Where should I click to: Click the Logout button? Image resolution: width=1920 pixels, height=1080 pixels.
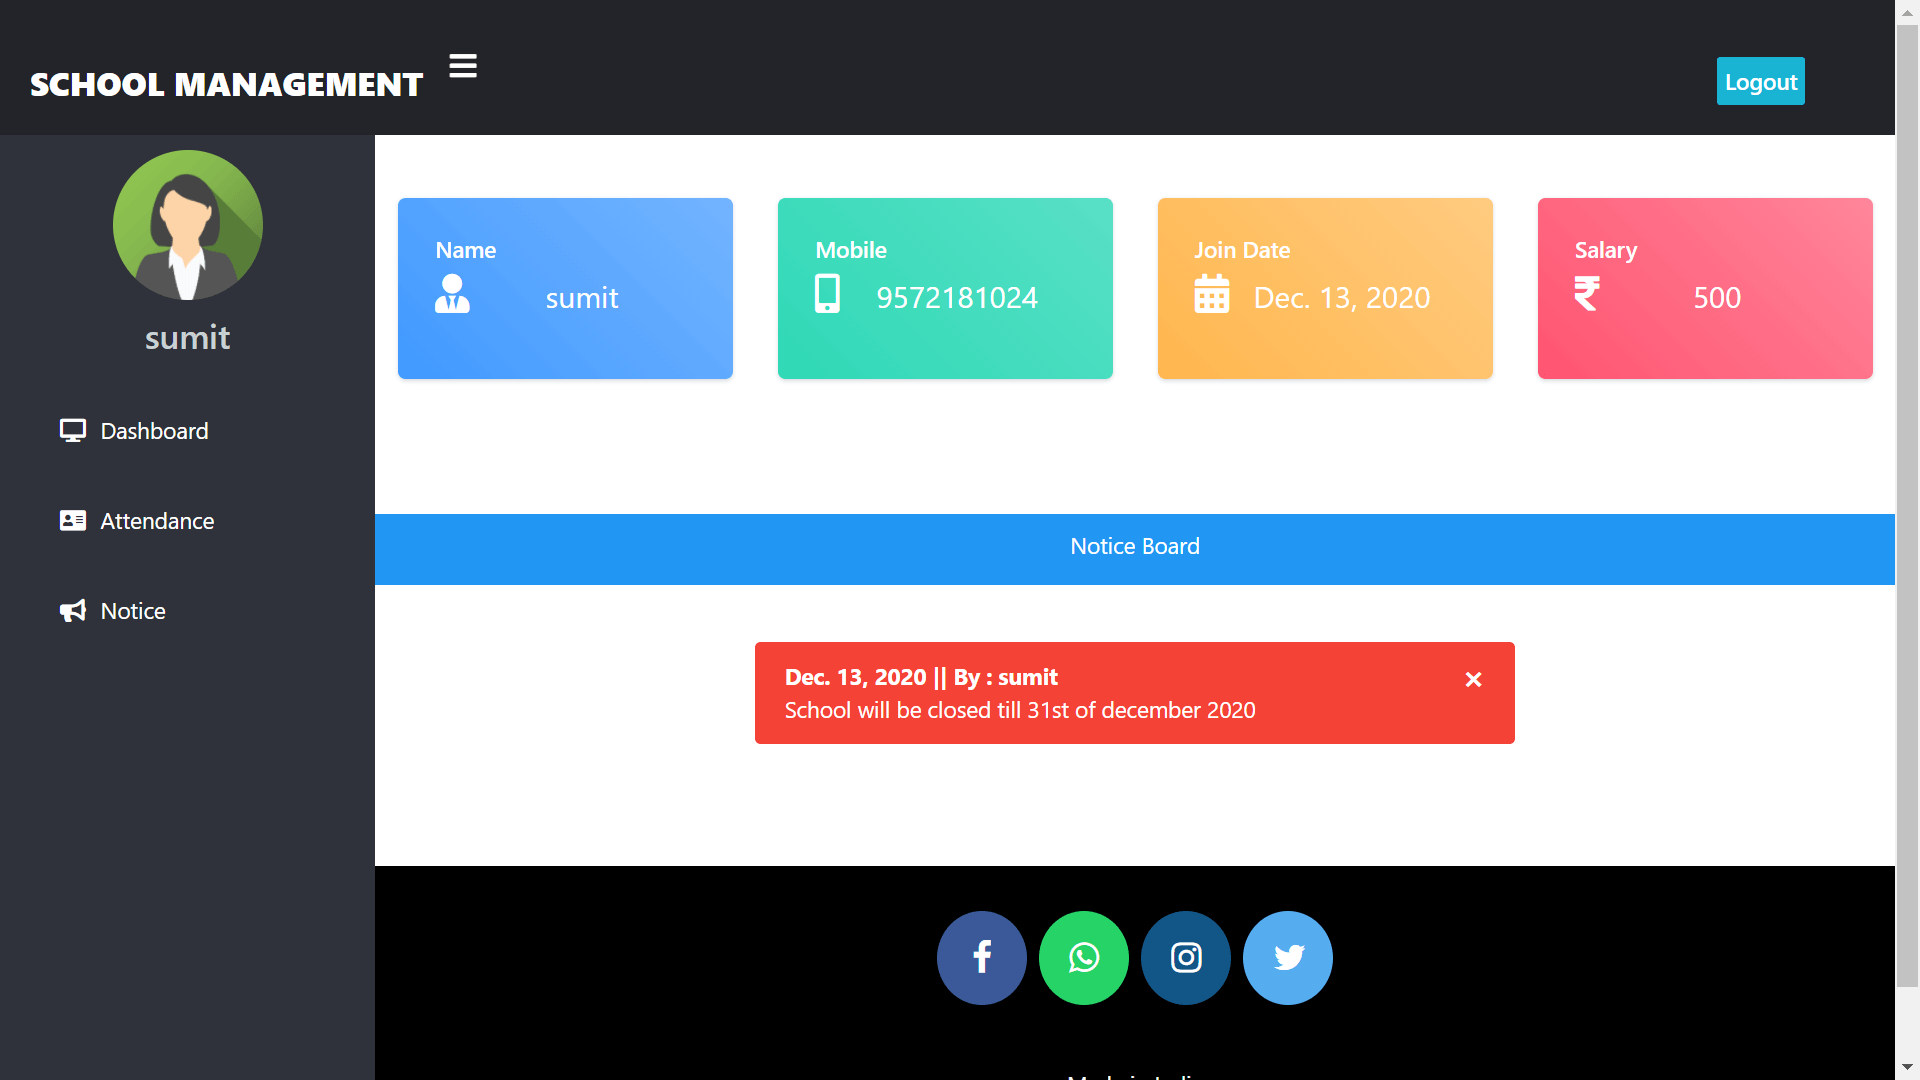[1764, 80]
